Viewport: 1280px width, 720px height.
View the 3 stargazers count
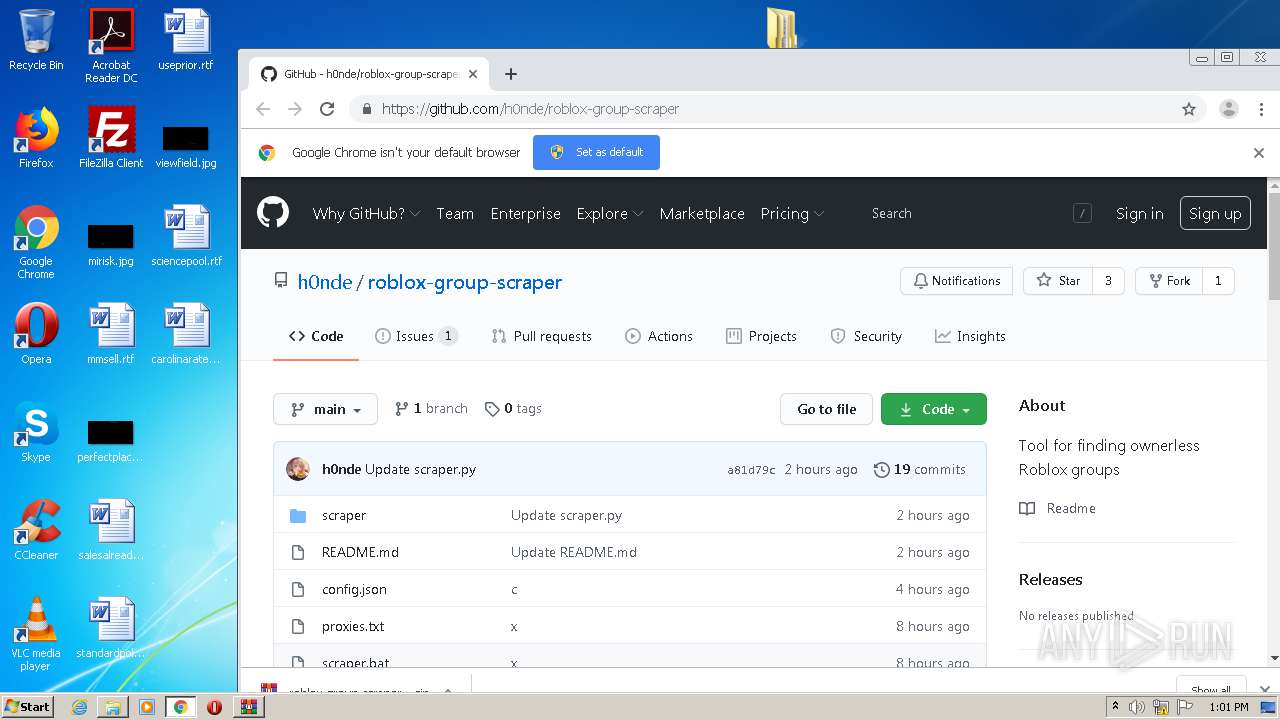pyautogui.click(x=1108, y=281)
